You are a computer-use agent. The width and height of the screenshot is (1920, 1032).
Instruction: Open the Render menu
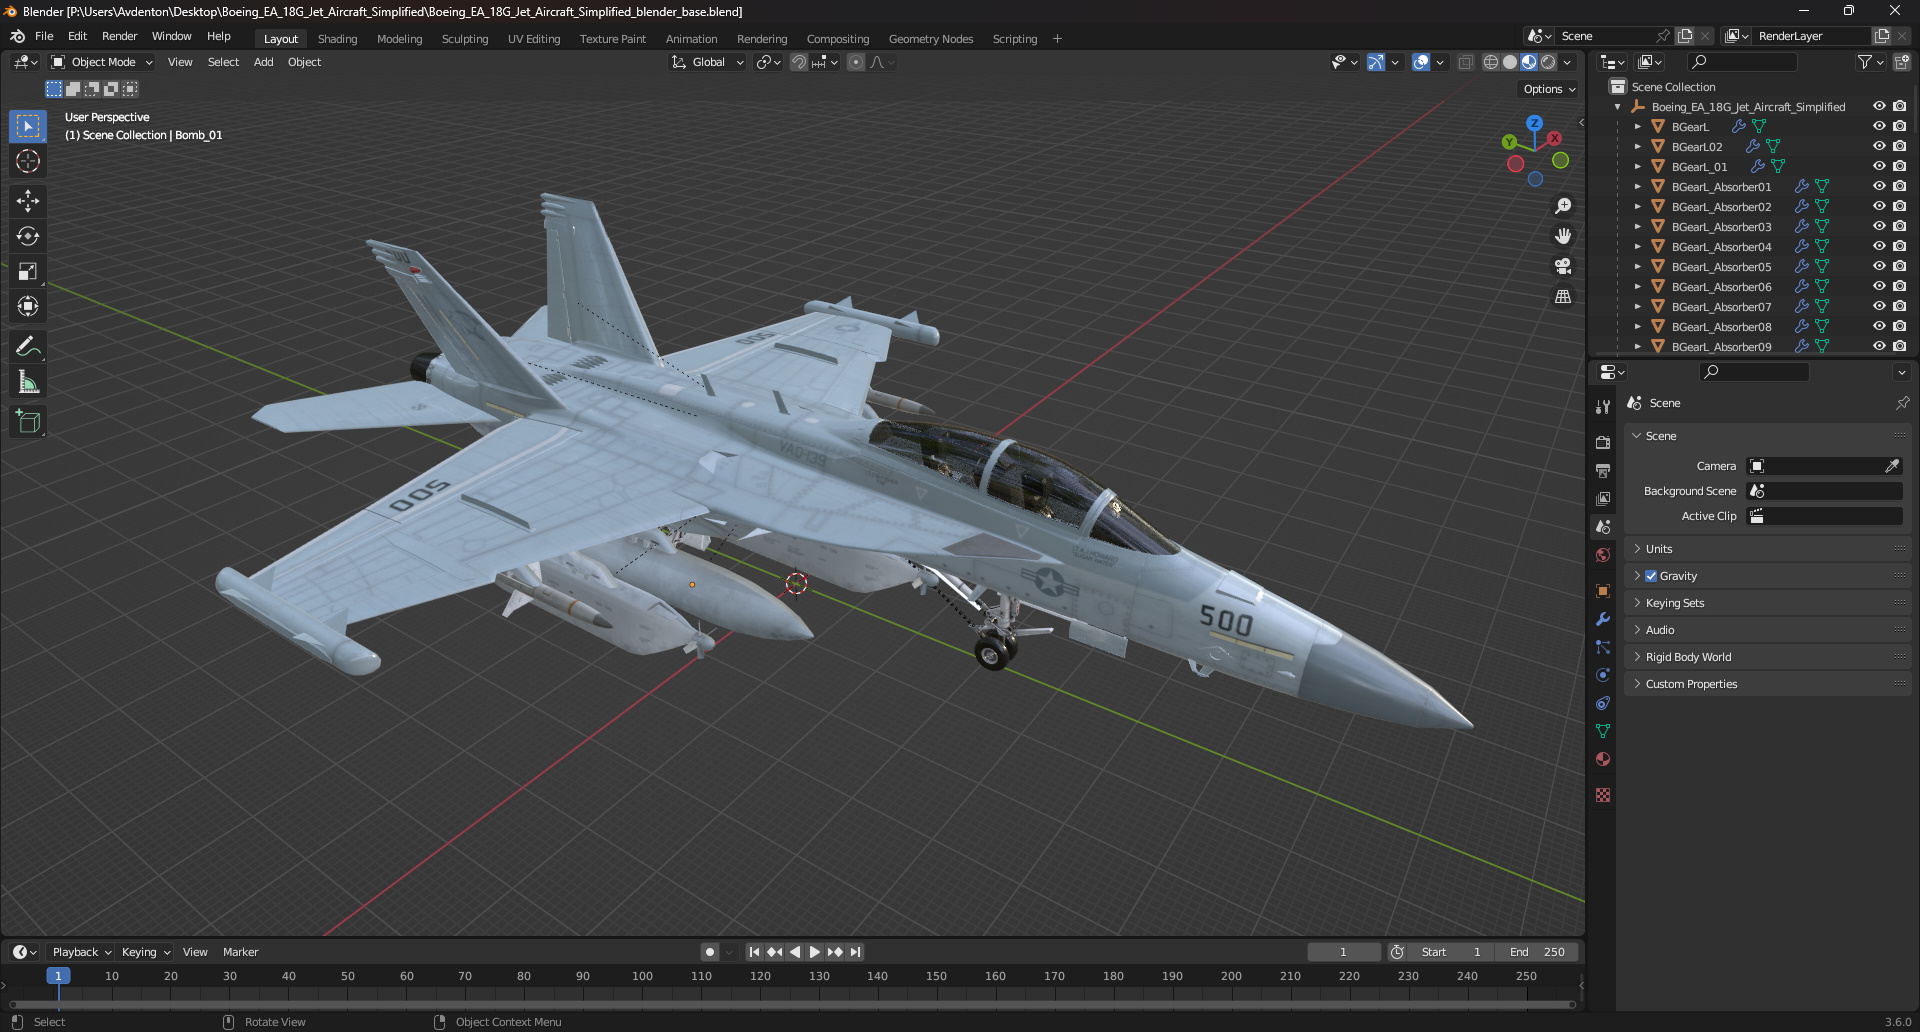pyautogui.click(x=120, y=36)
